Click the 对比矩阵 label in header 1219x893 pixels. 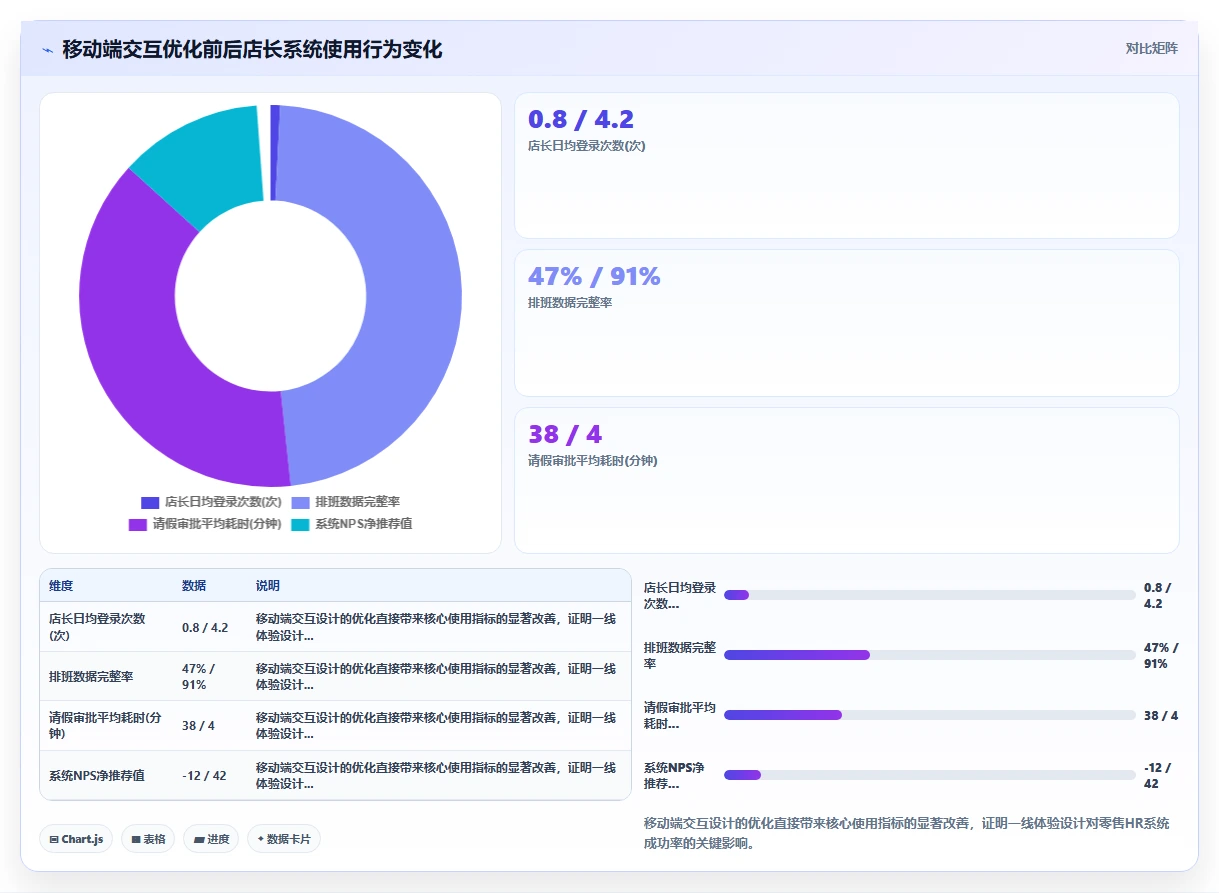coord(1151,48)
